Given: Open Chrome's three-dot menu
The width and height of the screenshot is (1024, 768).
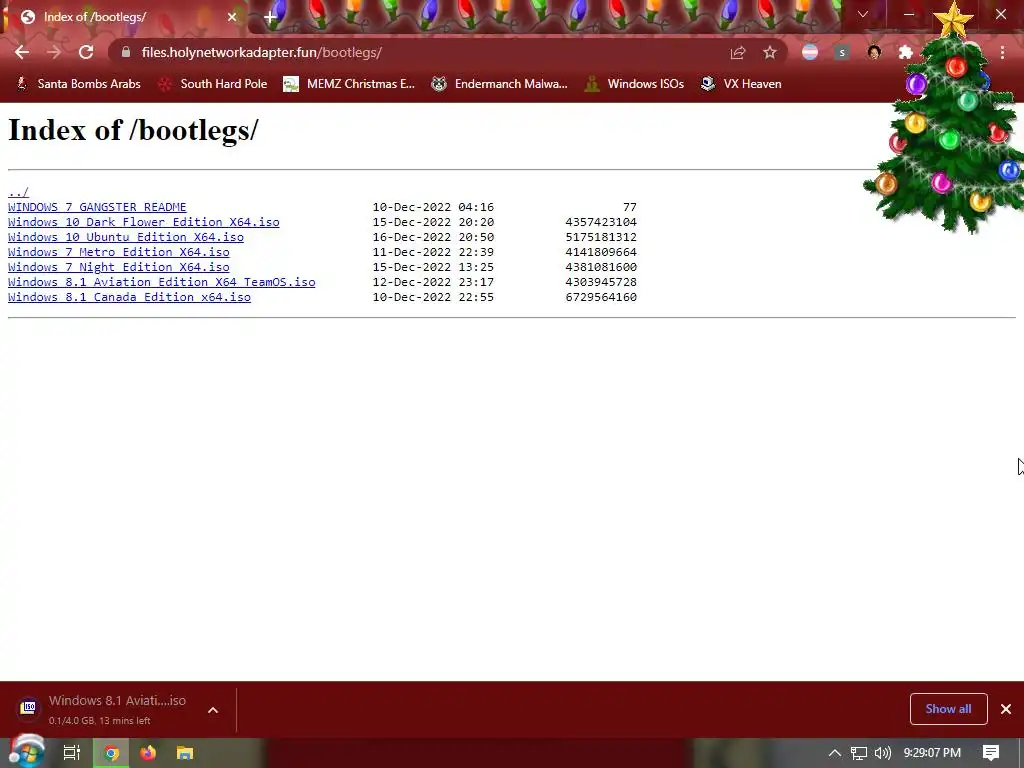Looking at the screenshot, I should click(1002, 53).
